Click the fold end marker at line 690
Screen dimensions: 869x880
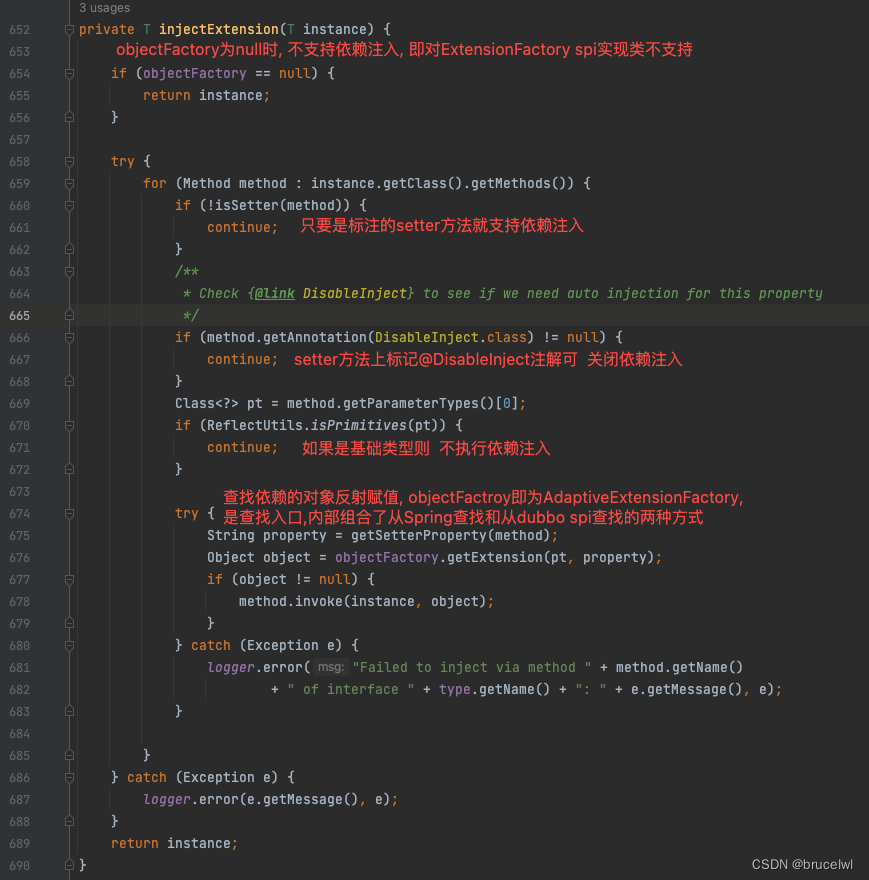pos(69,865)
